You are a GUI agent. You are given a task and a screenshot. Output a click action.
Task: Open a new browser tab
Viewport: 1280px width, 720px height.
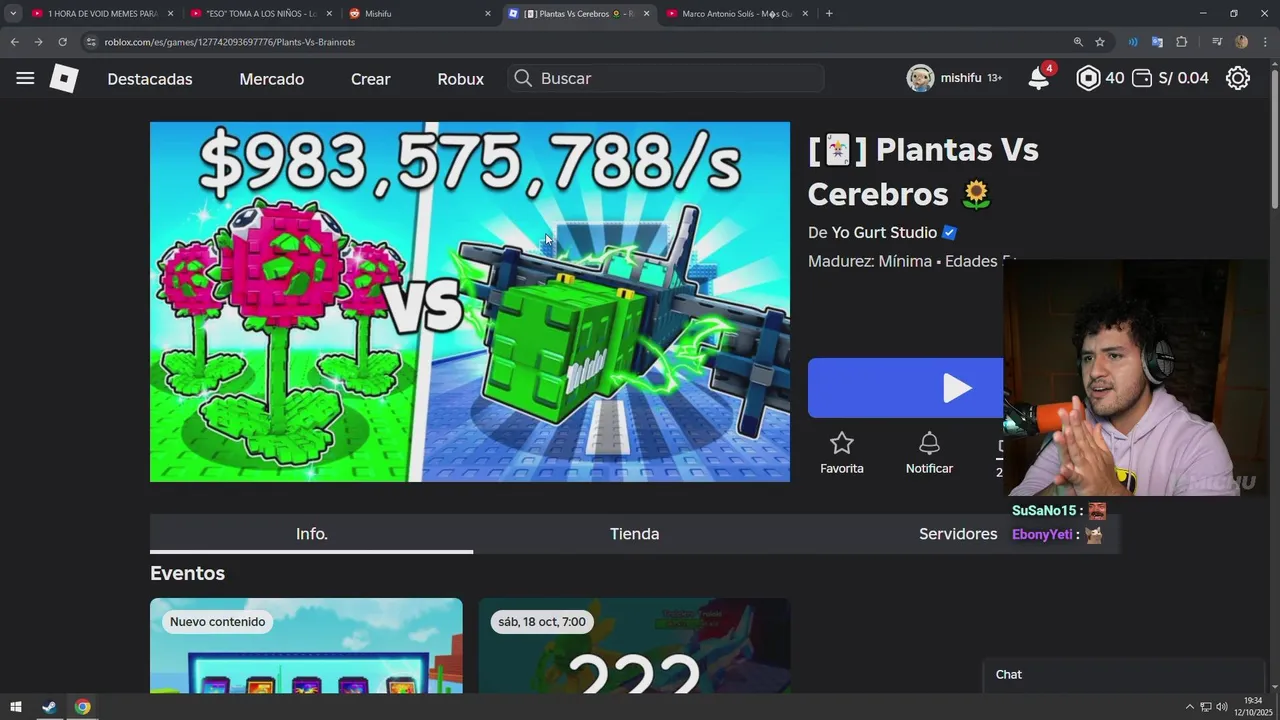tap(829, 13)
